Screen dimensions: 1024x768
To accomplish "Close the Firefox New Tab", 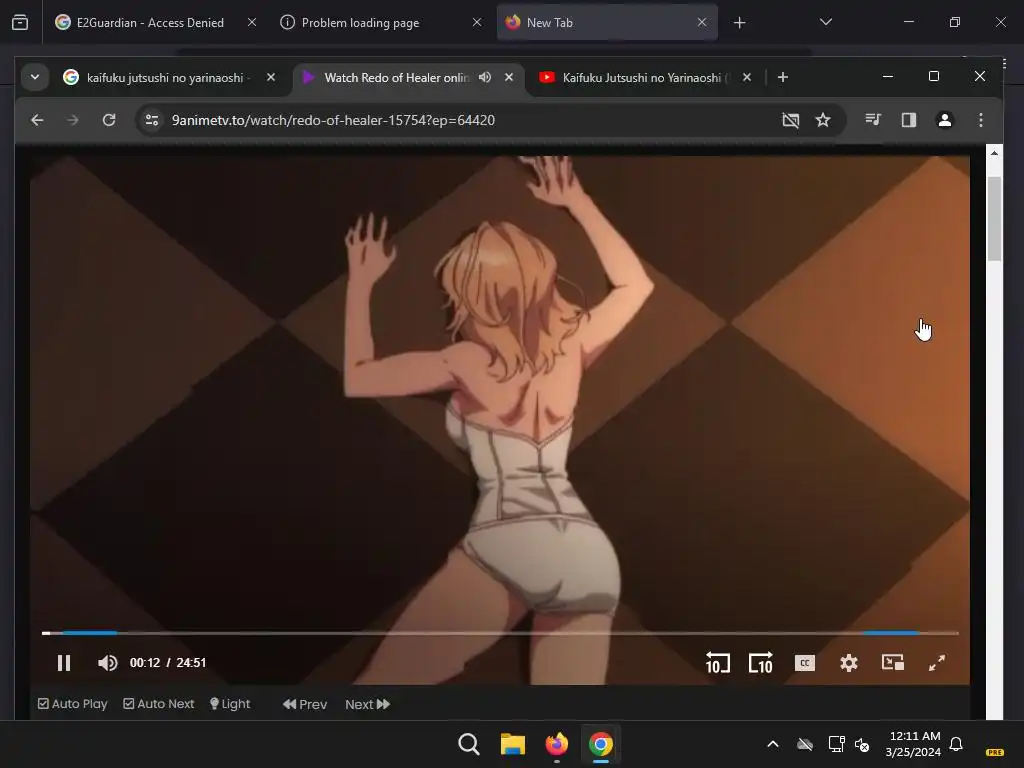I will tap(701, 22).
